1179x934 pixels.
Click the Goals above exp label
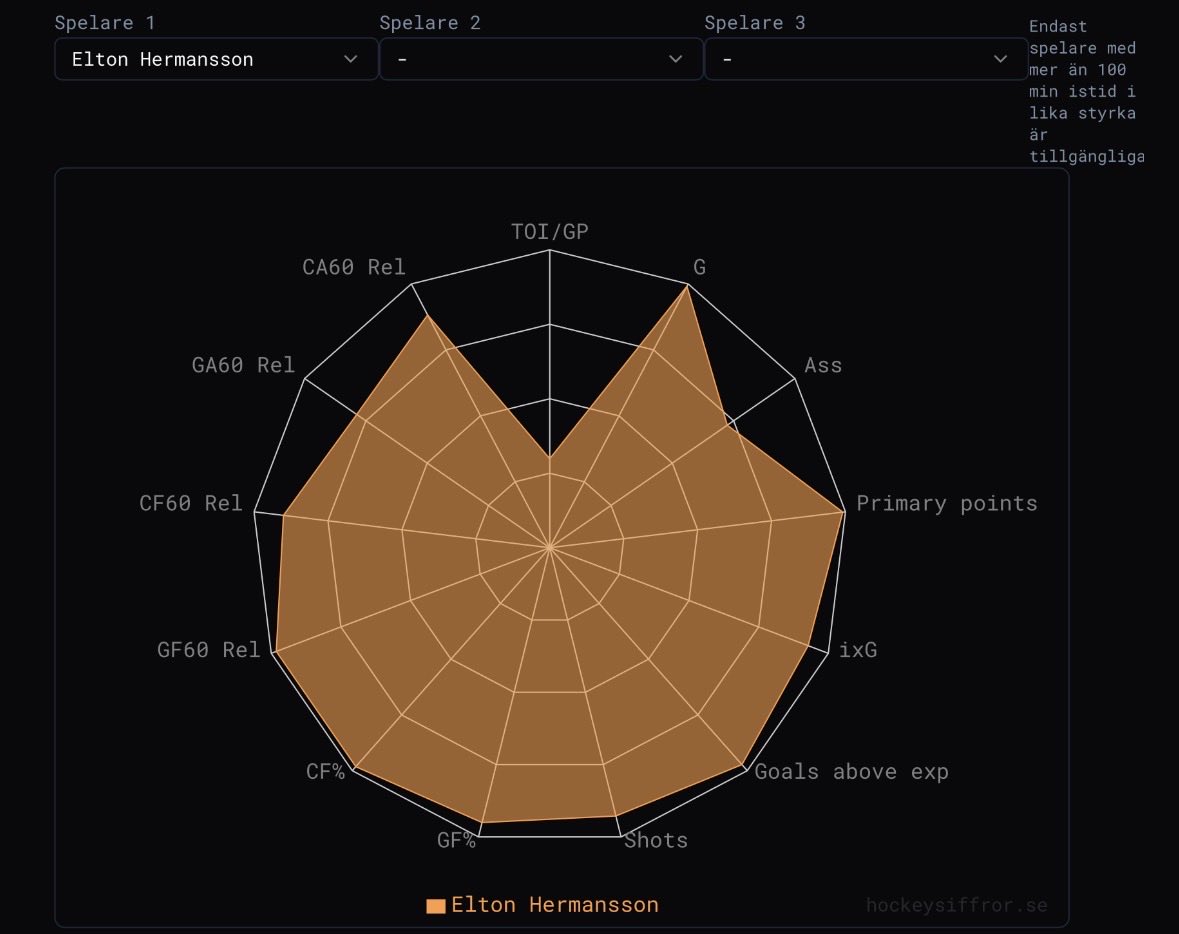click(851, 772)
